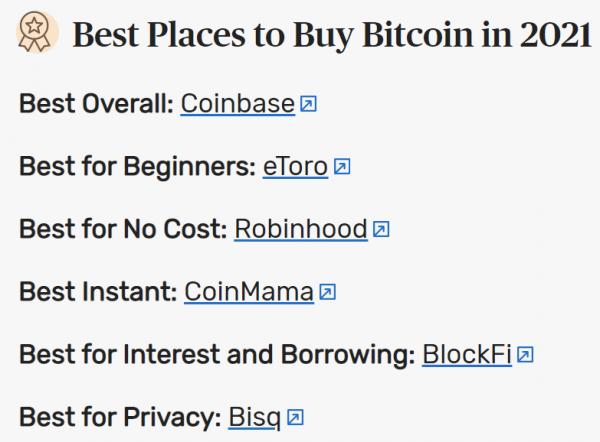Click the external-link icon after eToro
600x442 pixels.
(342, 167)
